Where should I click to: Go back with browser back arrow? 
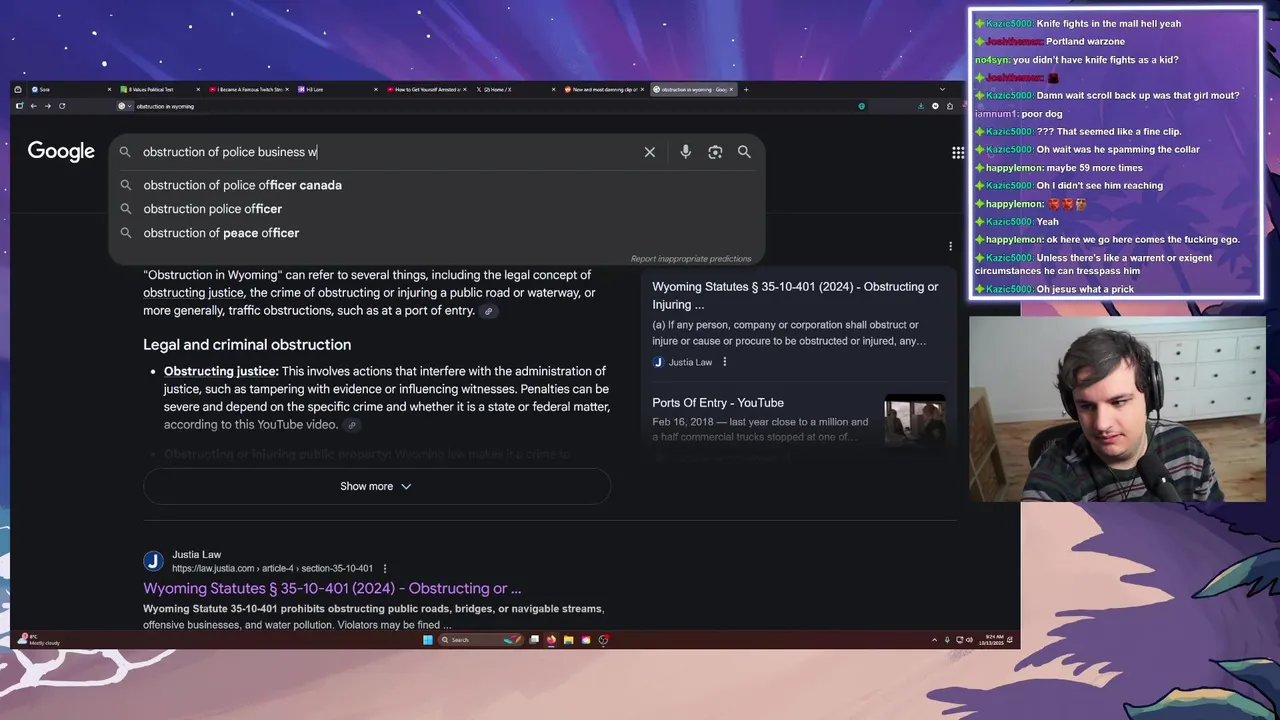pos(33,106)
